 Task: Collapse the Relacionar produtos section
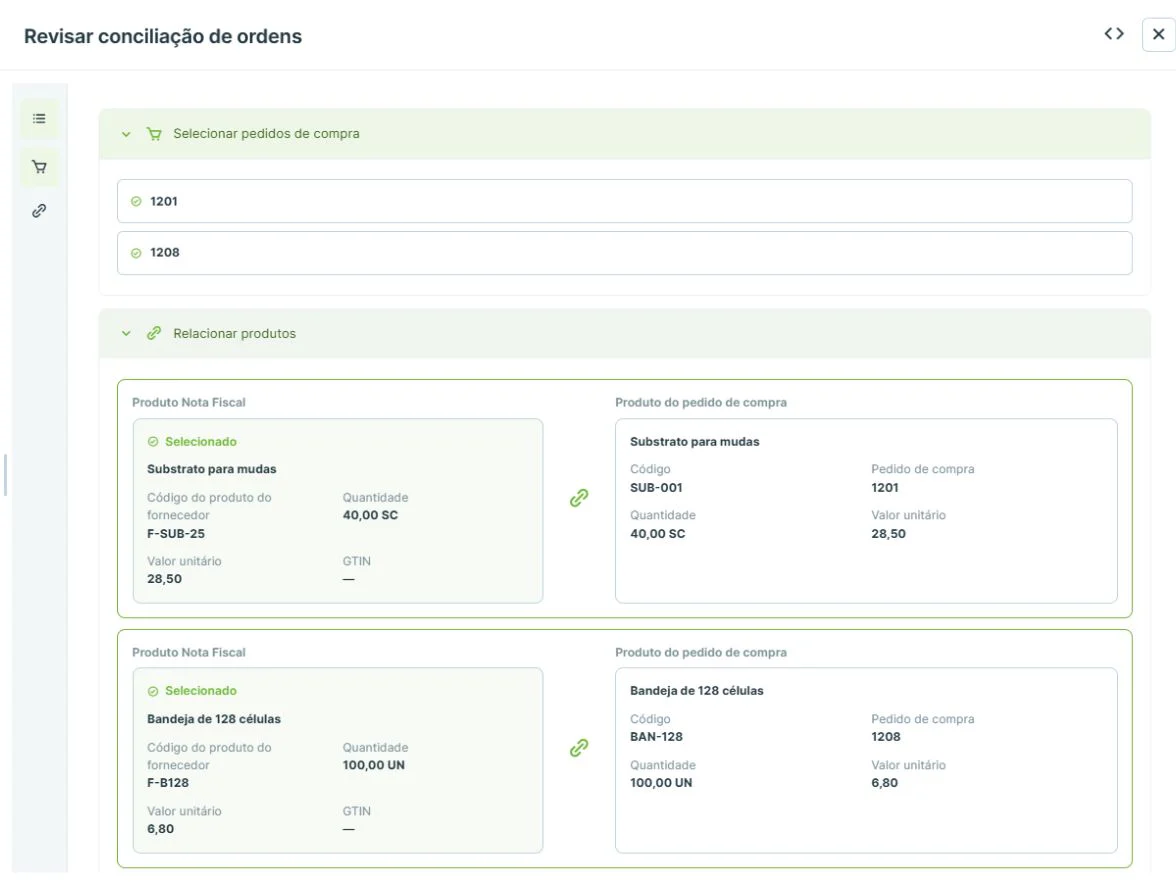pos(126,334)
